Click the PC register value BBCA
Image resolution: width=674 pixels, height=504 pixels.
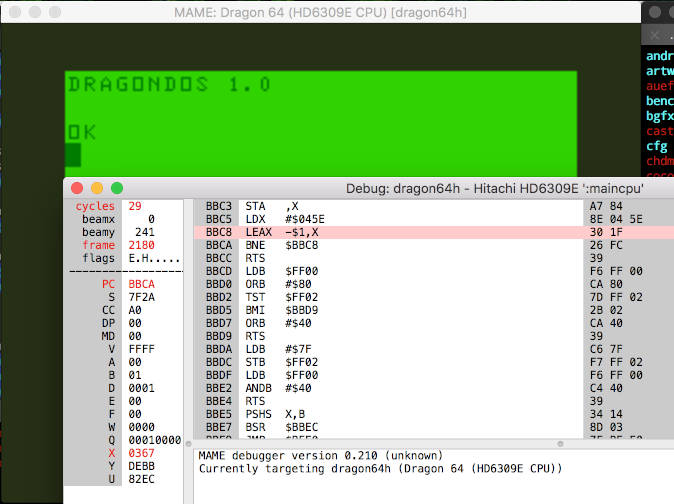click(141, 284)
